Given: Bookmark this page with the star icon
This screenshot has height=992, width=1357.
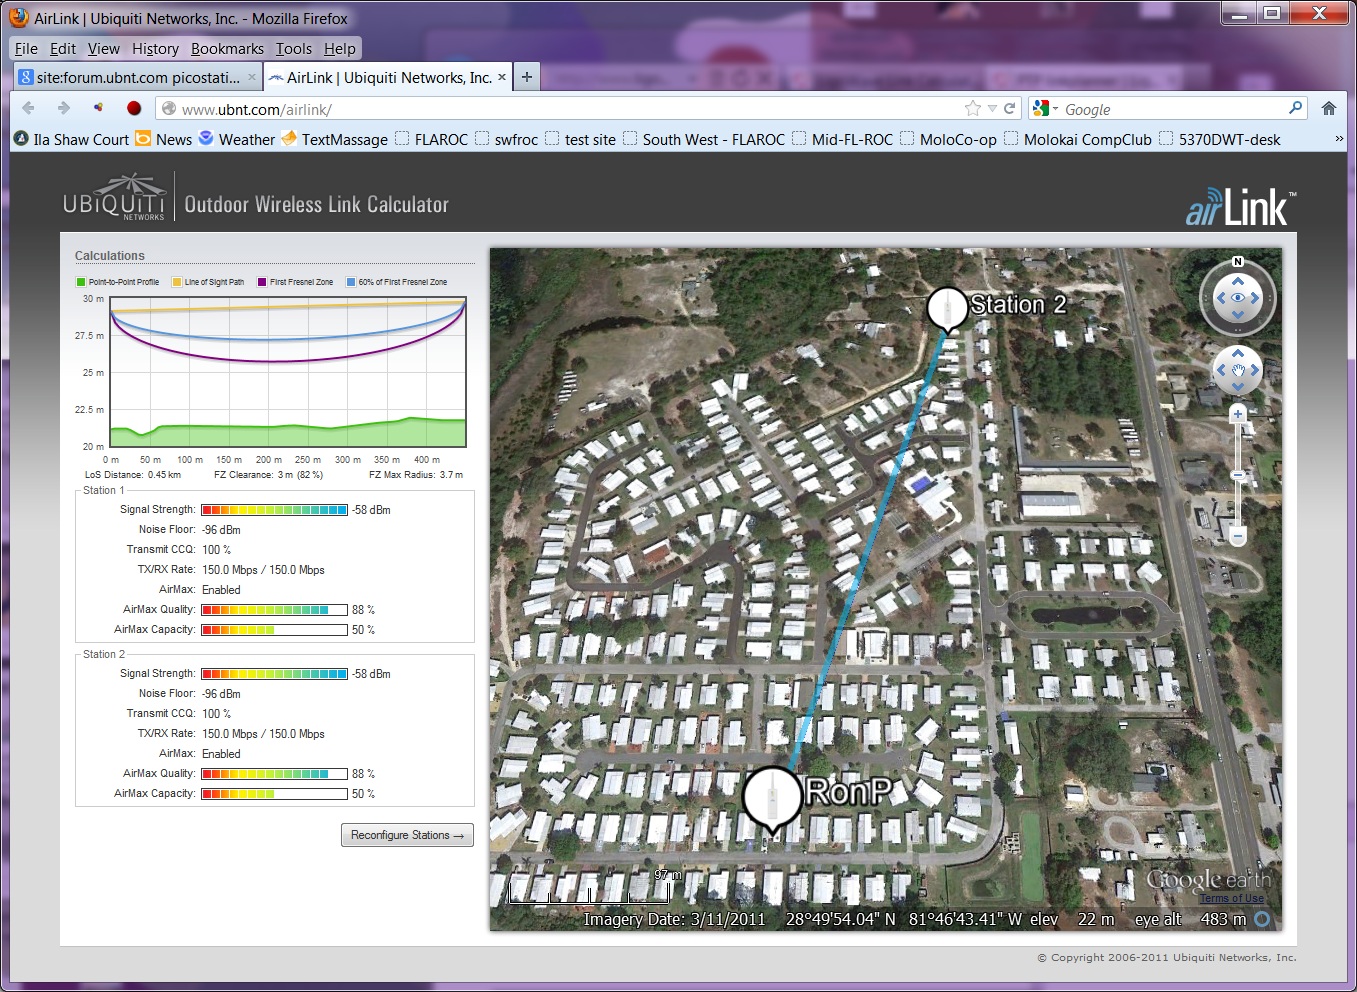Looking at the screenshot, I should coord(972,108).
